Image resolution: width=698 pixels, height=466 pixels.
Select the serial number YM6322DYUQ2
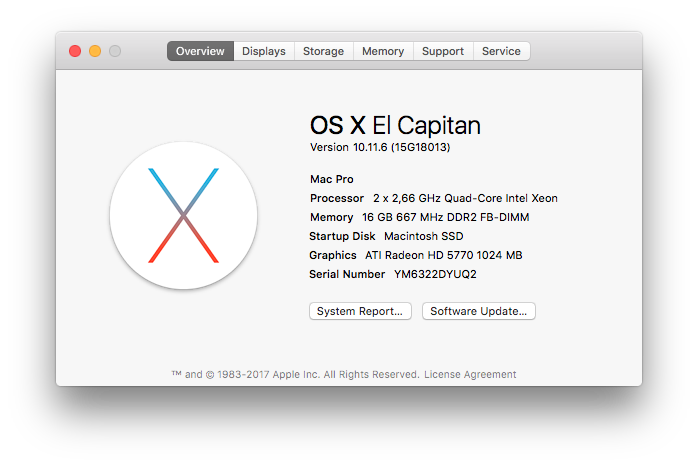click(x=435, y=274)
